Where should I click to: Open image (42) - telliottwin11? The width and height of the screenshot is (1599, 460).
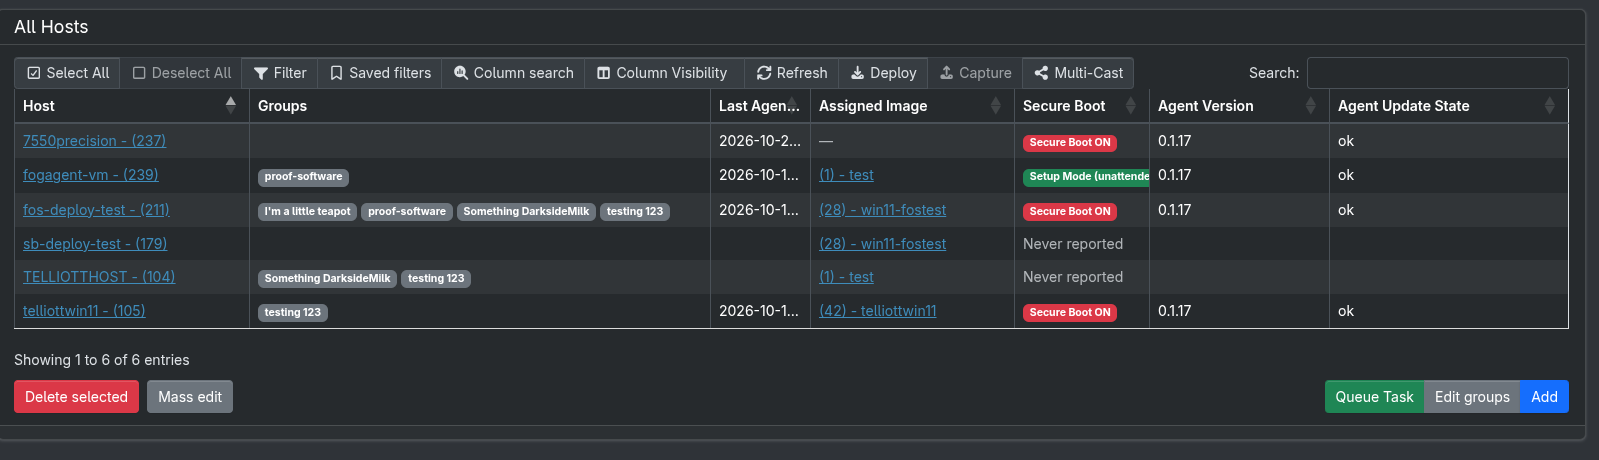[878, 311]
